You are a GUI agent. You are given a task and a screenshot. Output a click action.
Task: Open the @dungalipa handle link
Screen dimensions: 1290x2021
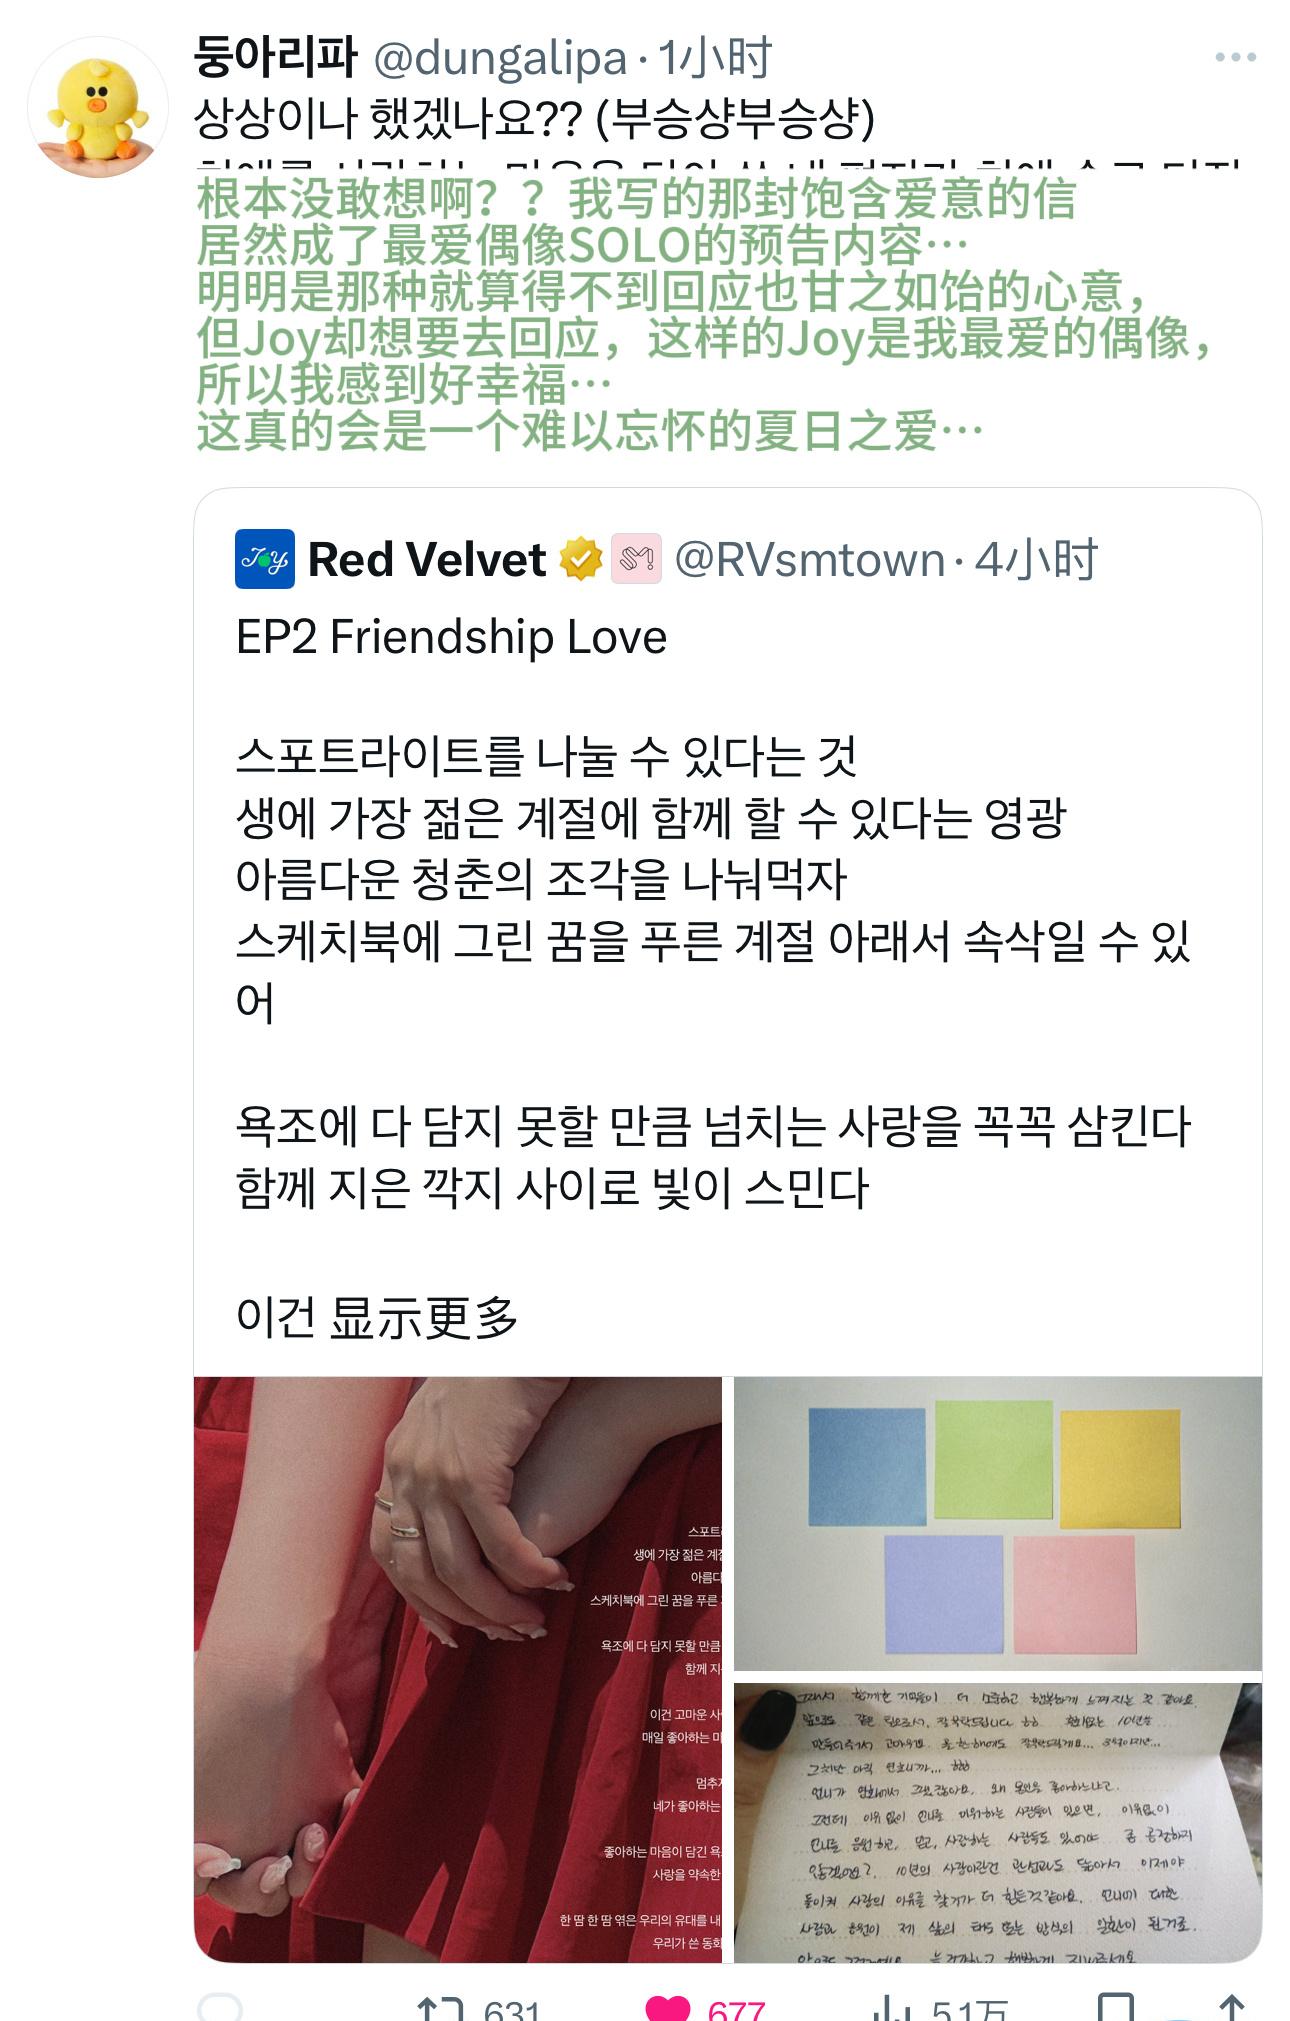pos(500,59)
